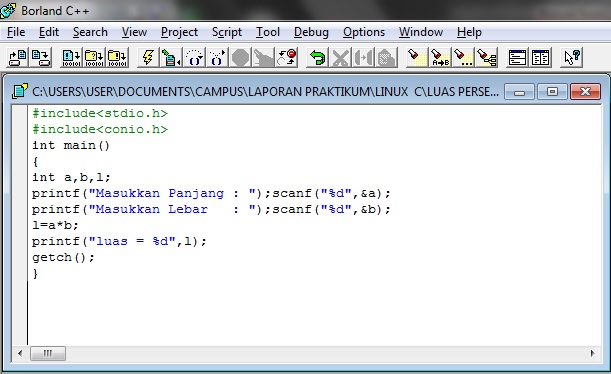Image resolution: width=611 pixels, height=374 pixels.
Task: Open the Options menu
Action: (364, 32)
